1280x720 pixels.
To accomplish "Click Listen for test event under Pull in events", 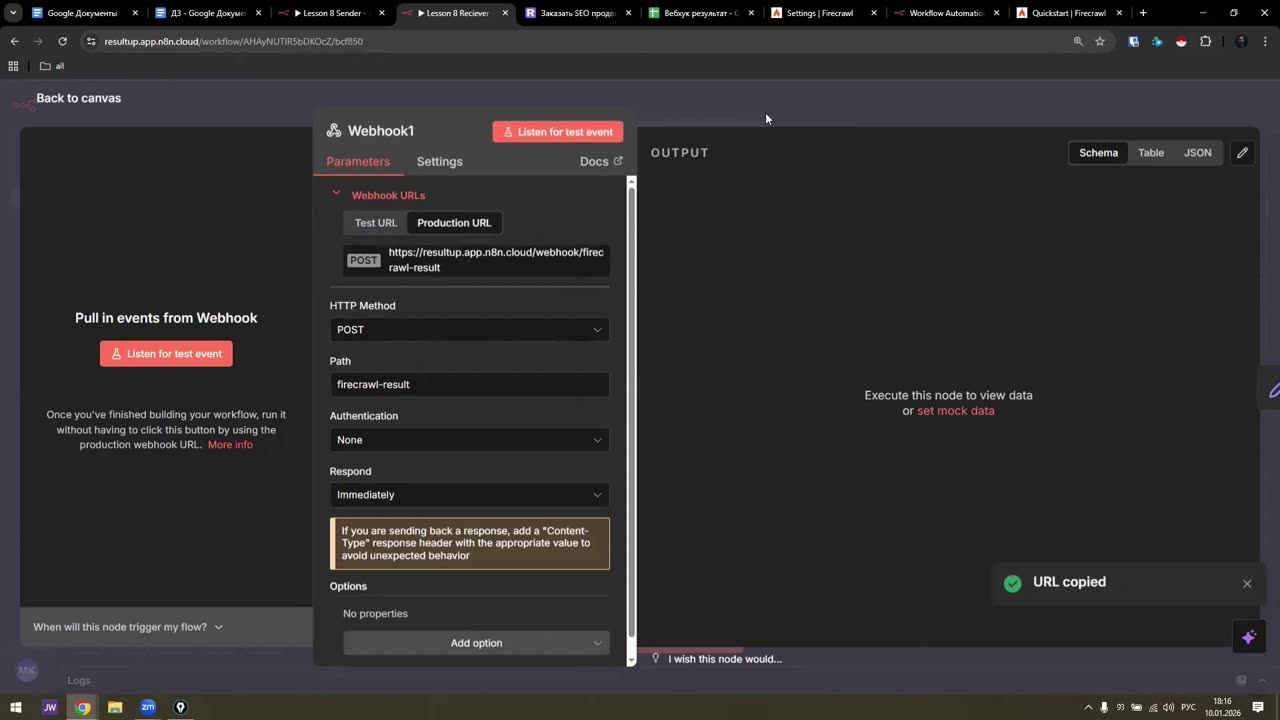I will tap(166, 354).
